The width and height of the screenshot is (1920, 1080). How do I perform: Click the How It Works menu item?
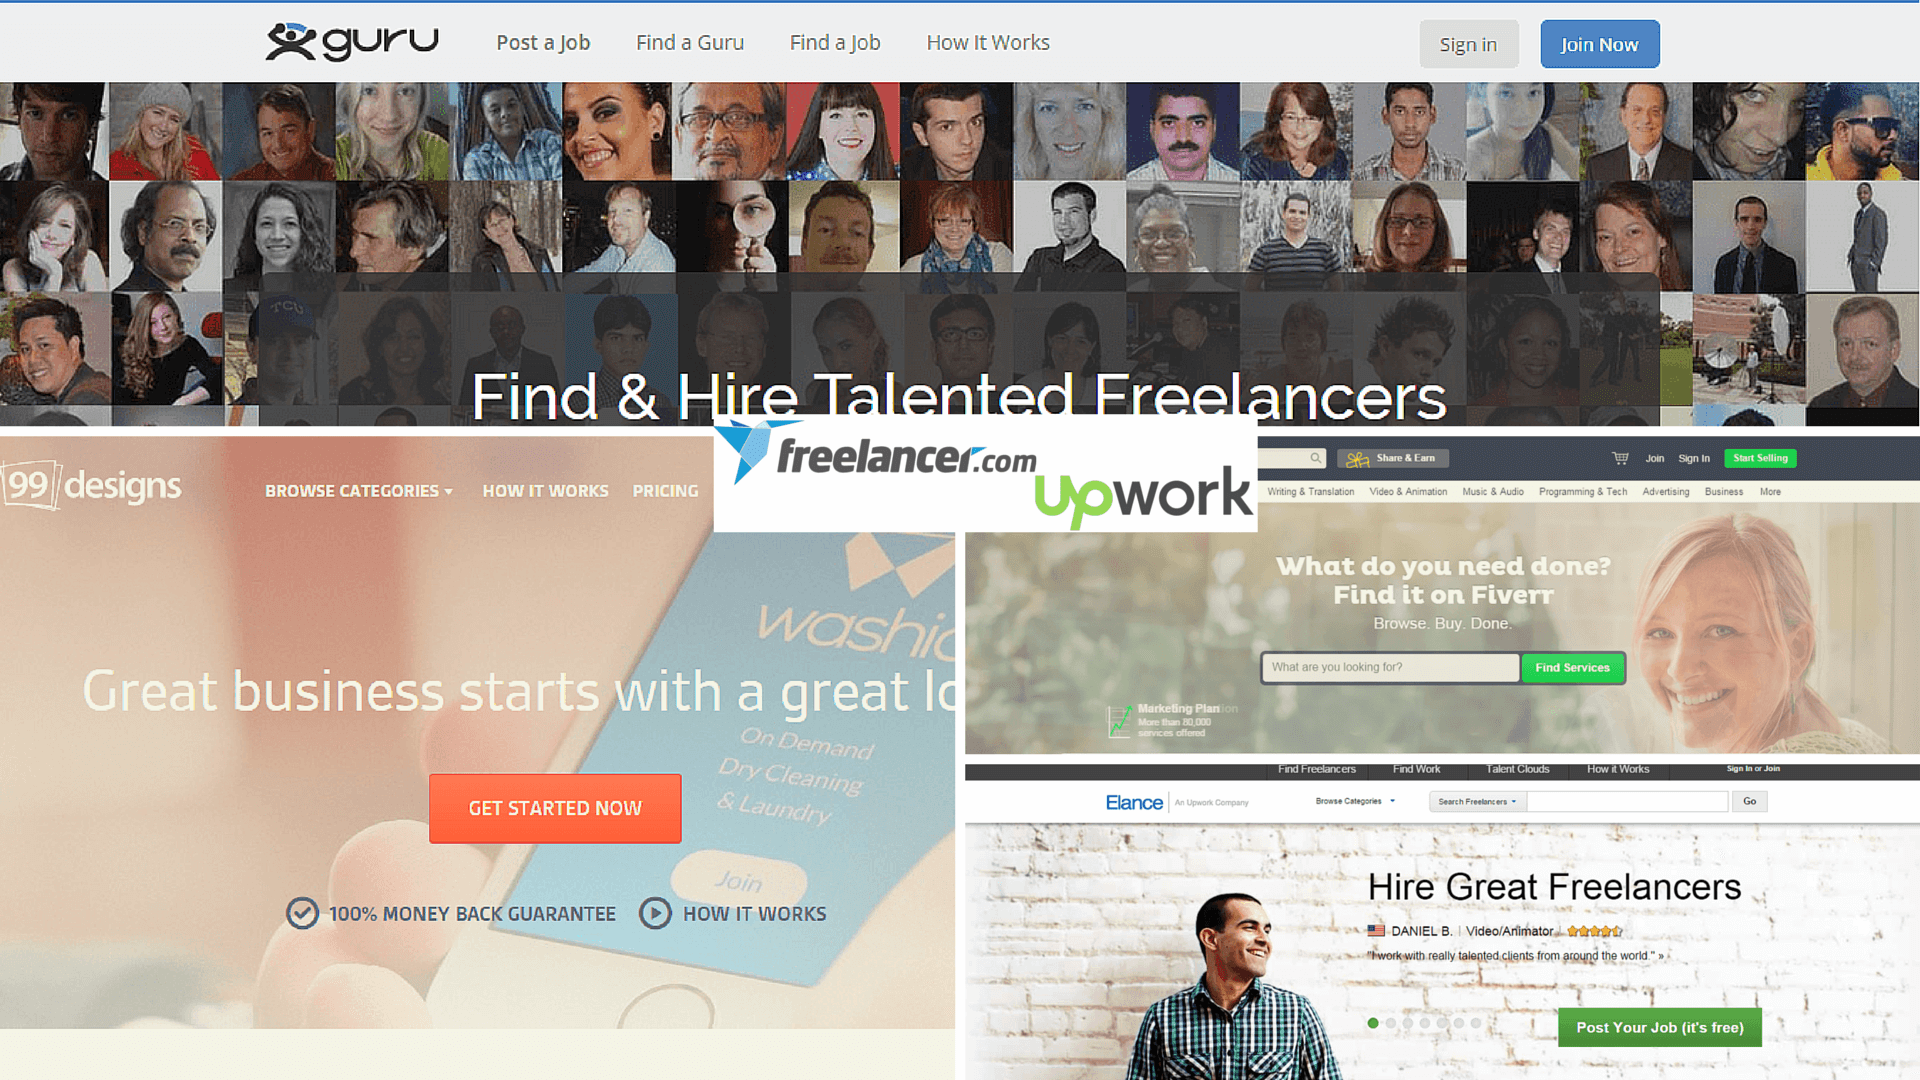pos(988,42)
